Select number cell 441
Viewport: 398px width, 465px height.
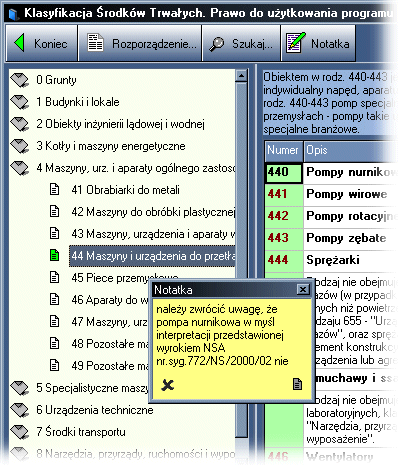coord(284,195)
